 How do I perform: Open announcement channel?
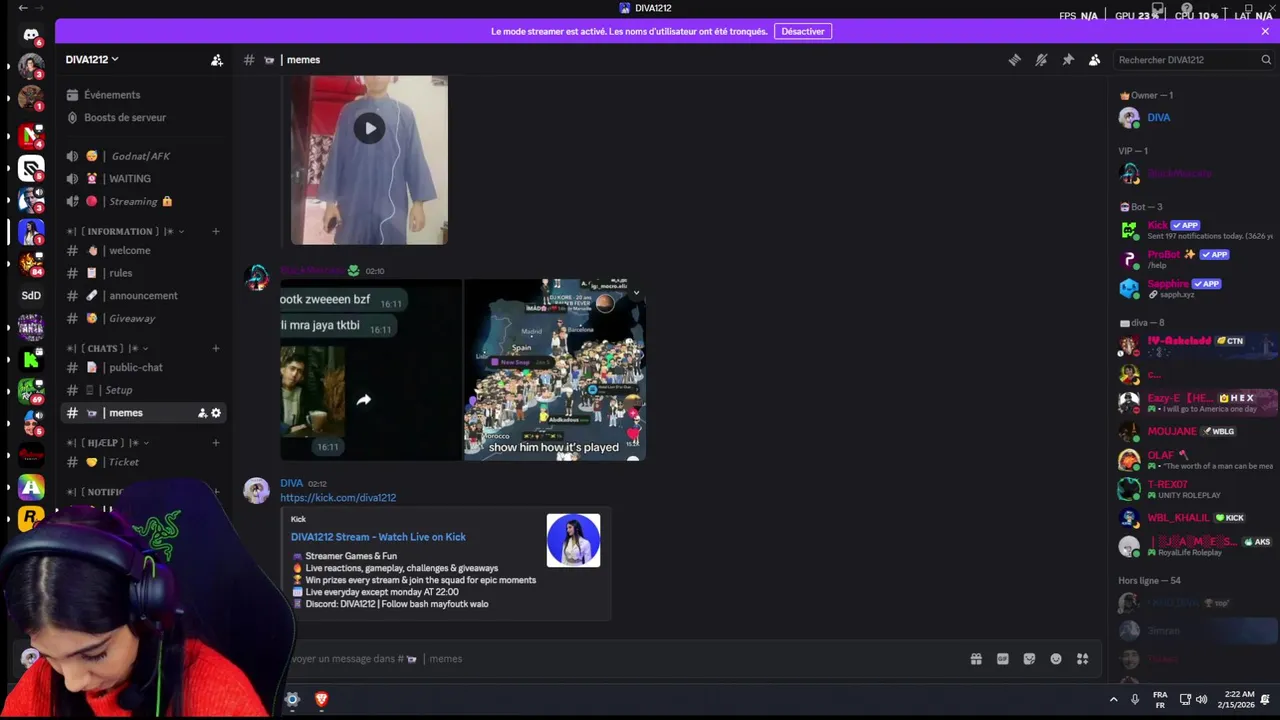[144, 296]
